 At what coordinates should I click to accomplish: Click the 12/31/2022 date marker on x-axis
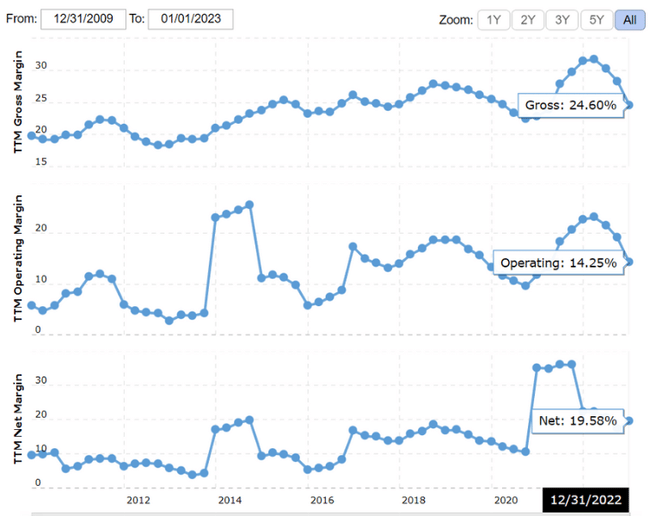click(585, 500)
